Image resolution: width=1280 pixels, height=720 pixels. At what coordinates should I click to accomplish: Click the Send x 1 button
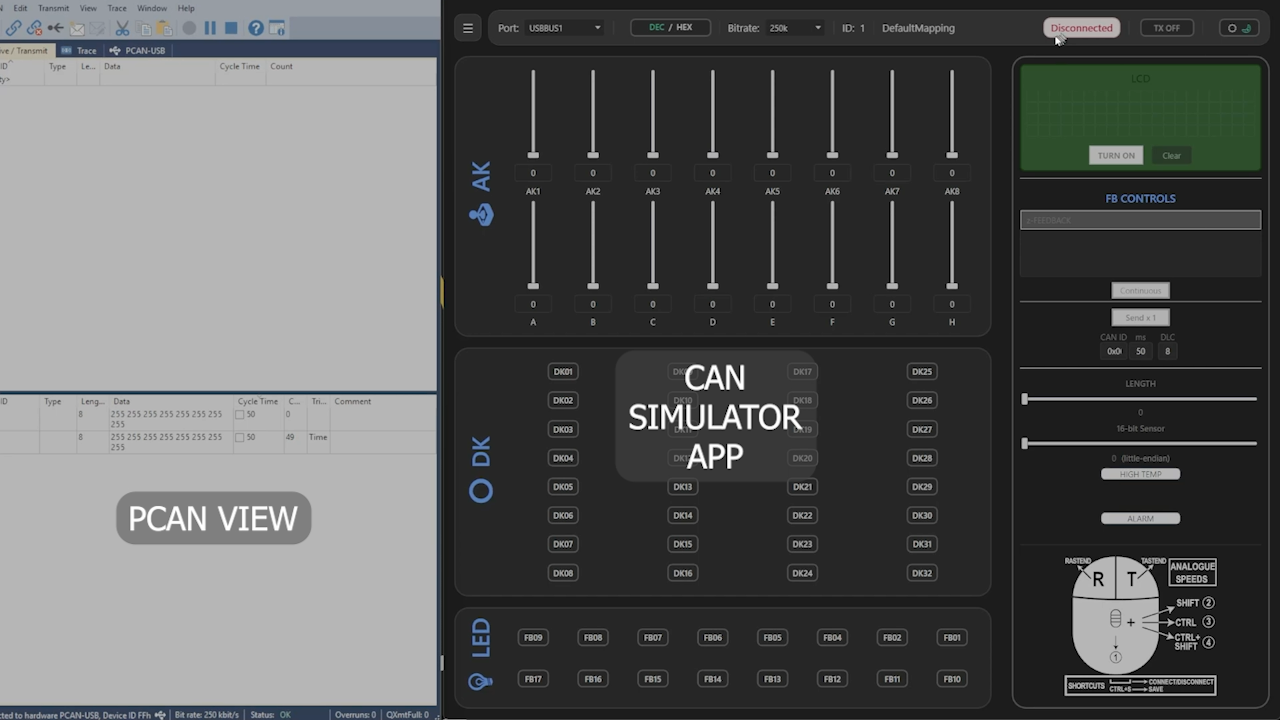tap(1140, 318)
